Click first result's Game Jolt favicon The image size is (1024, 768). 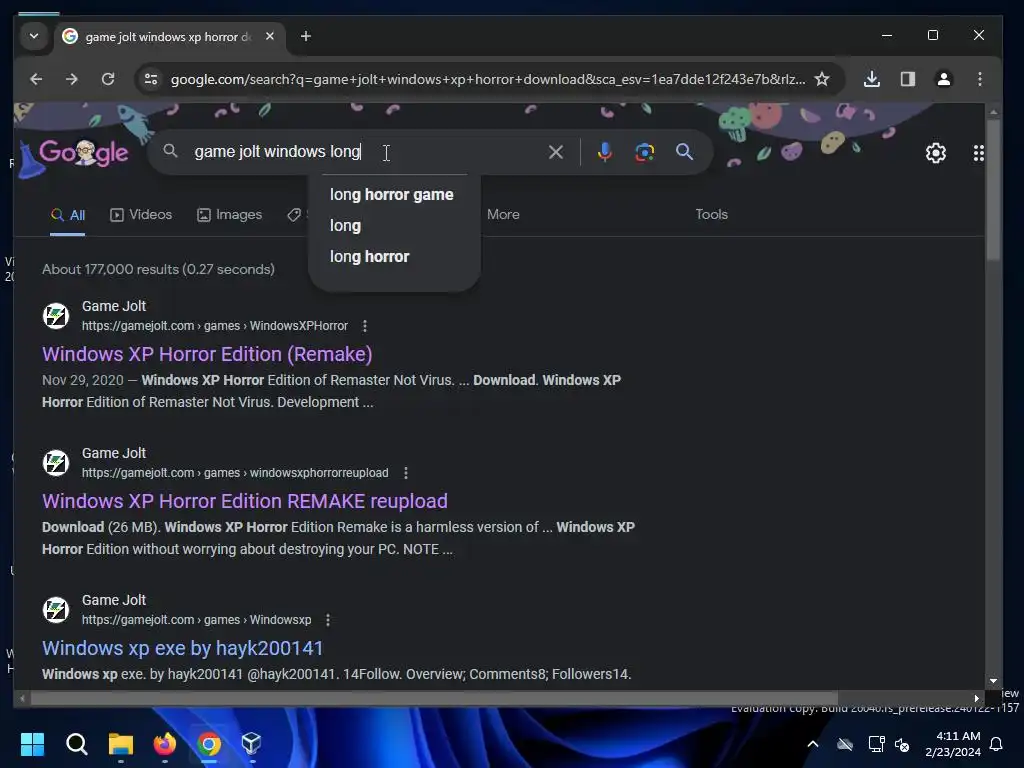pos(56,316)
